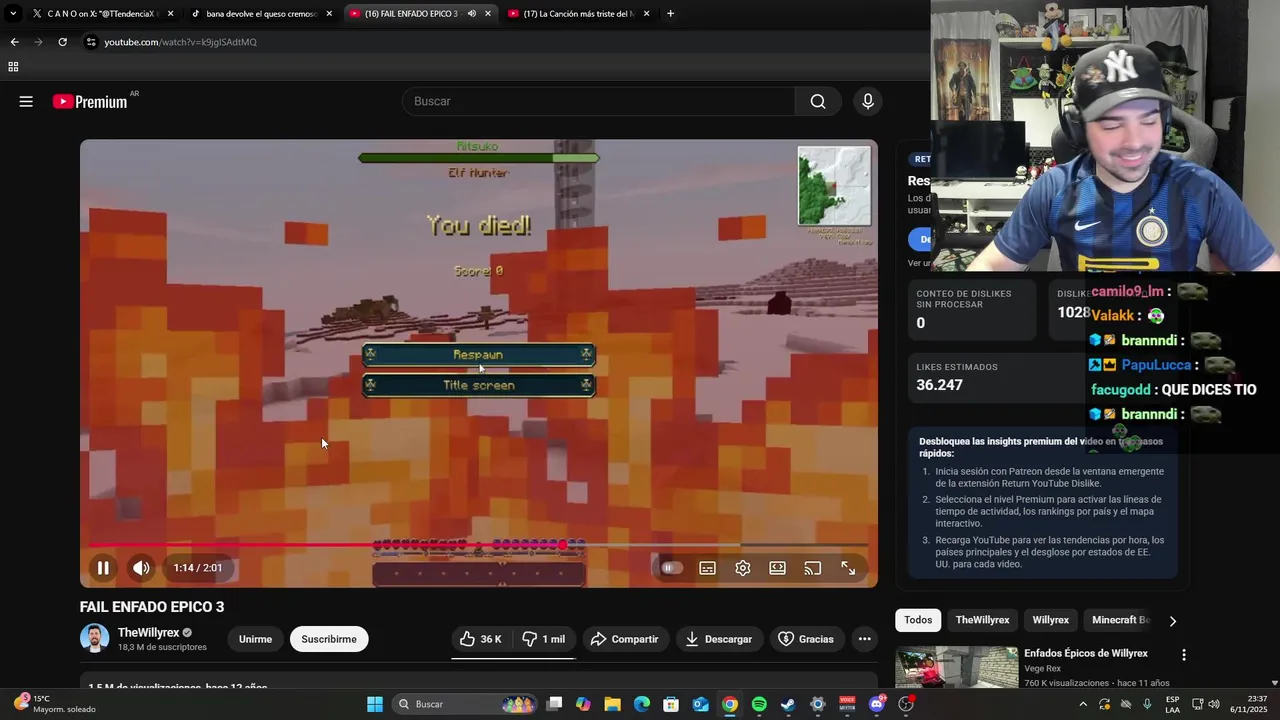Mute the FAIL ENFADO EPICO tab audio
Viewport: 1280px width, 720px height.
(x=471, y=14)
